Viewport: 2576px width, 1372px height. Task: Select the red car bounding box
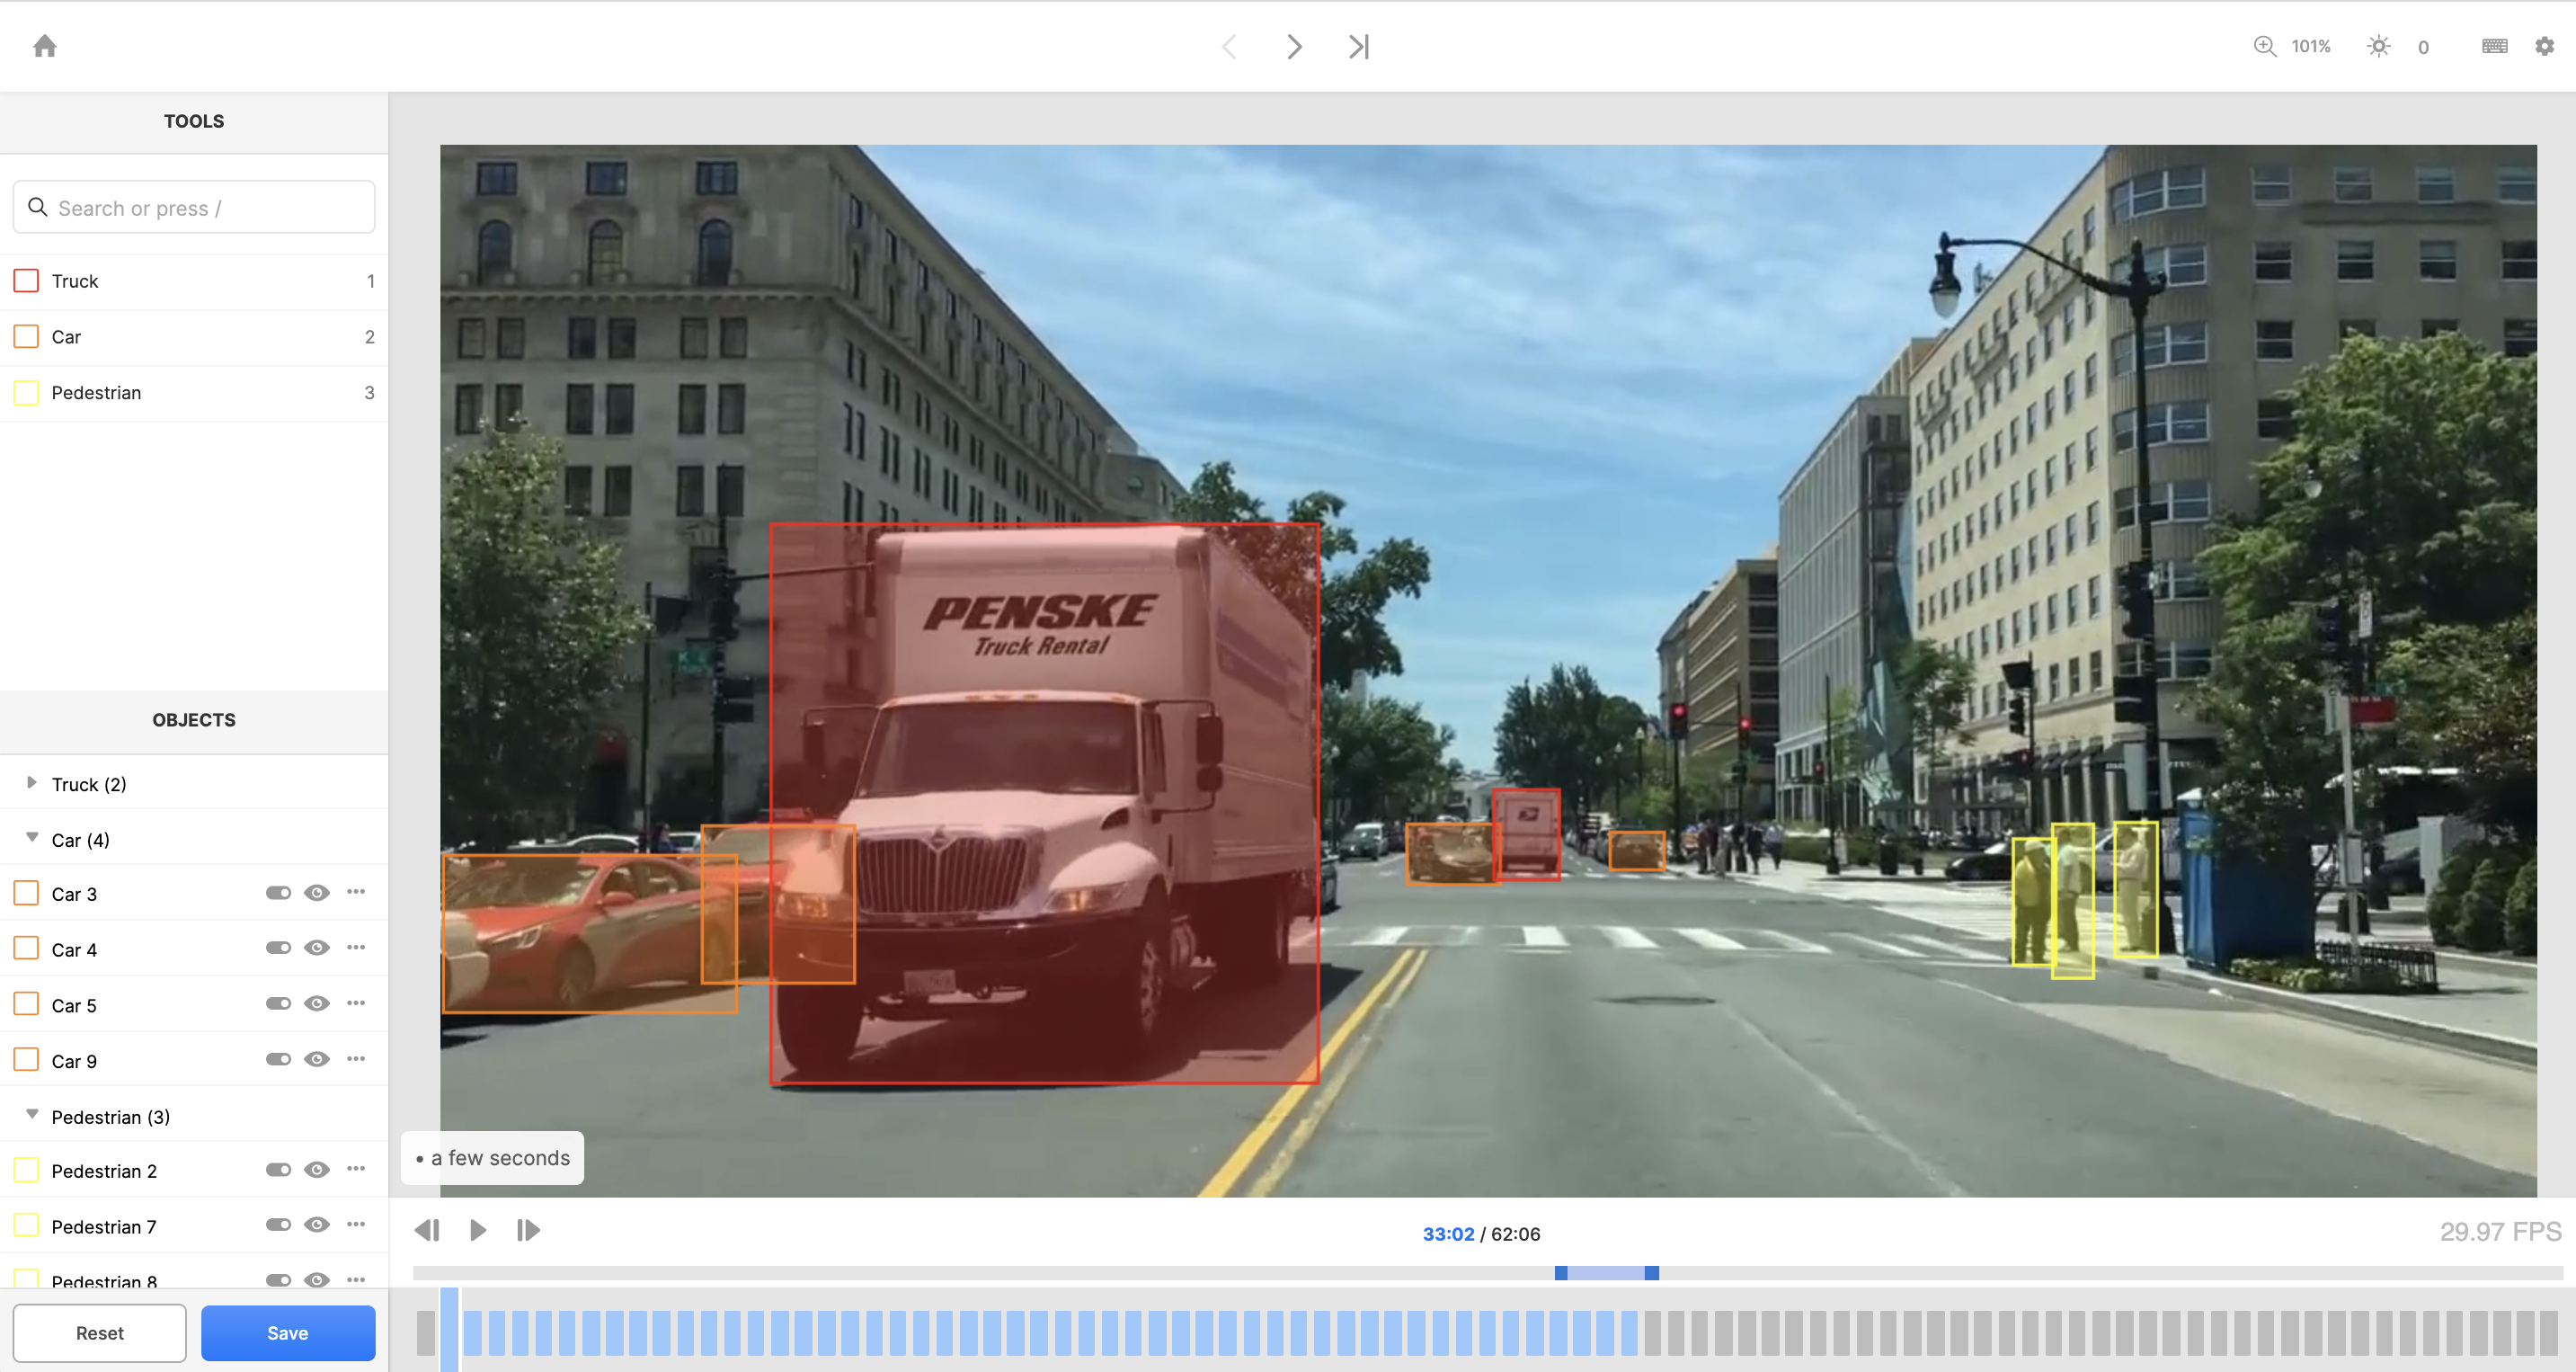(590, 934)
